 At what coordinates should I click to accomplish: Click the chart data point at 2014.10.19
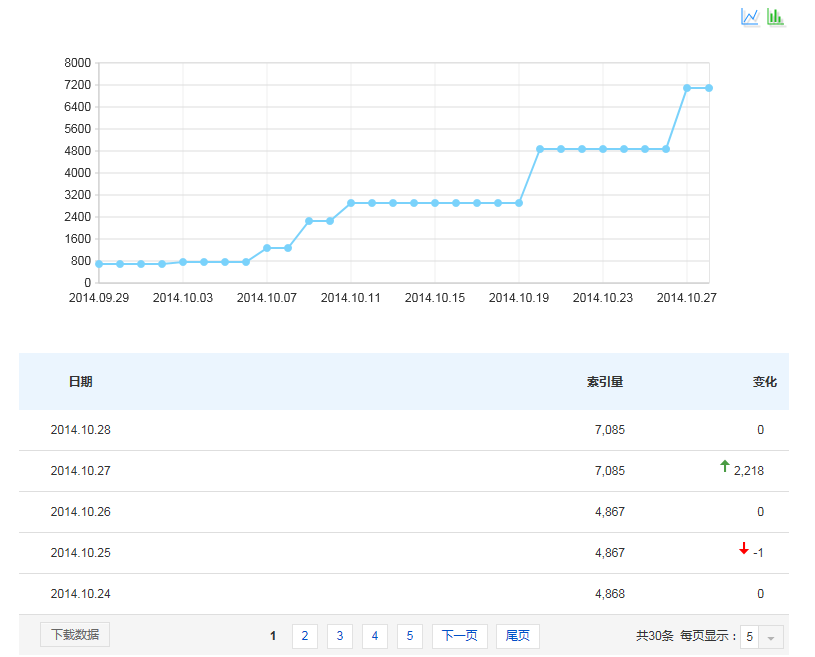tap(519, 203)
